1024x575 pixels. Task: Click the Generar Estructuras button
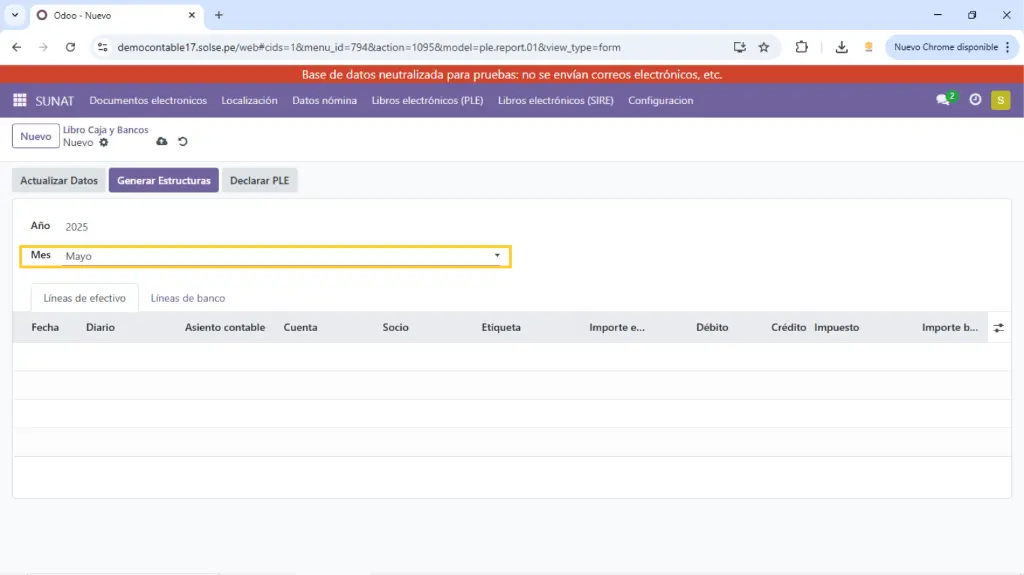point(163,180)
